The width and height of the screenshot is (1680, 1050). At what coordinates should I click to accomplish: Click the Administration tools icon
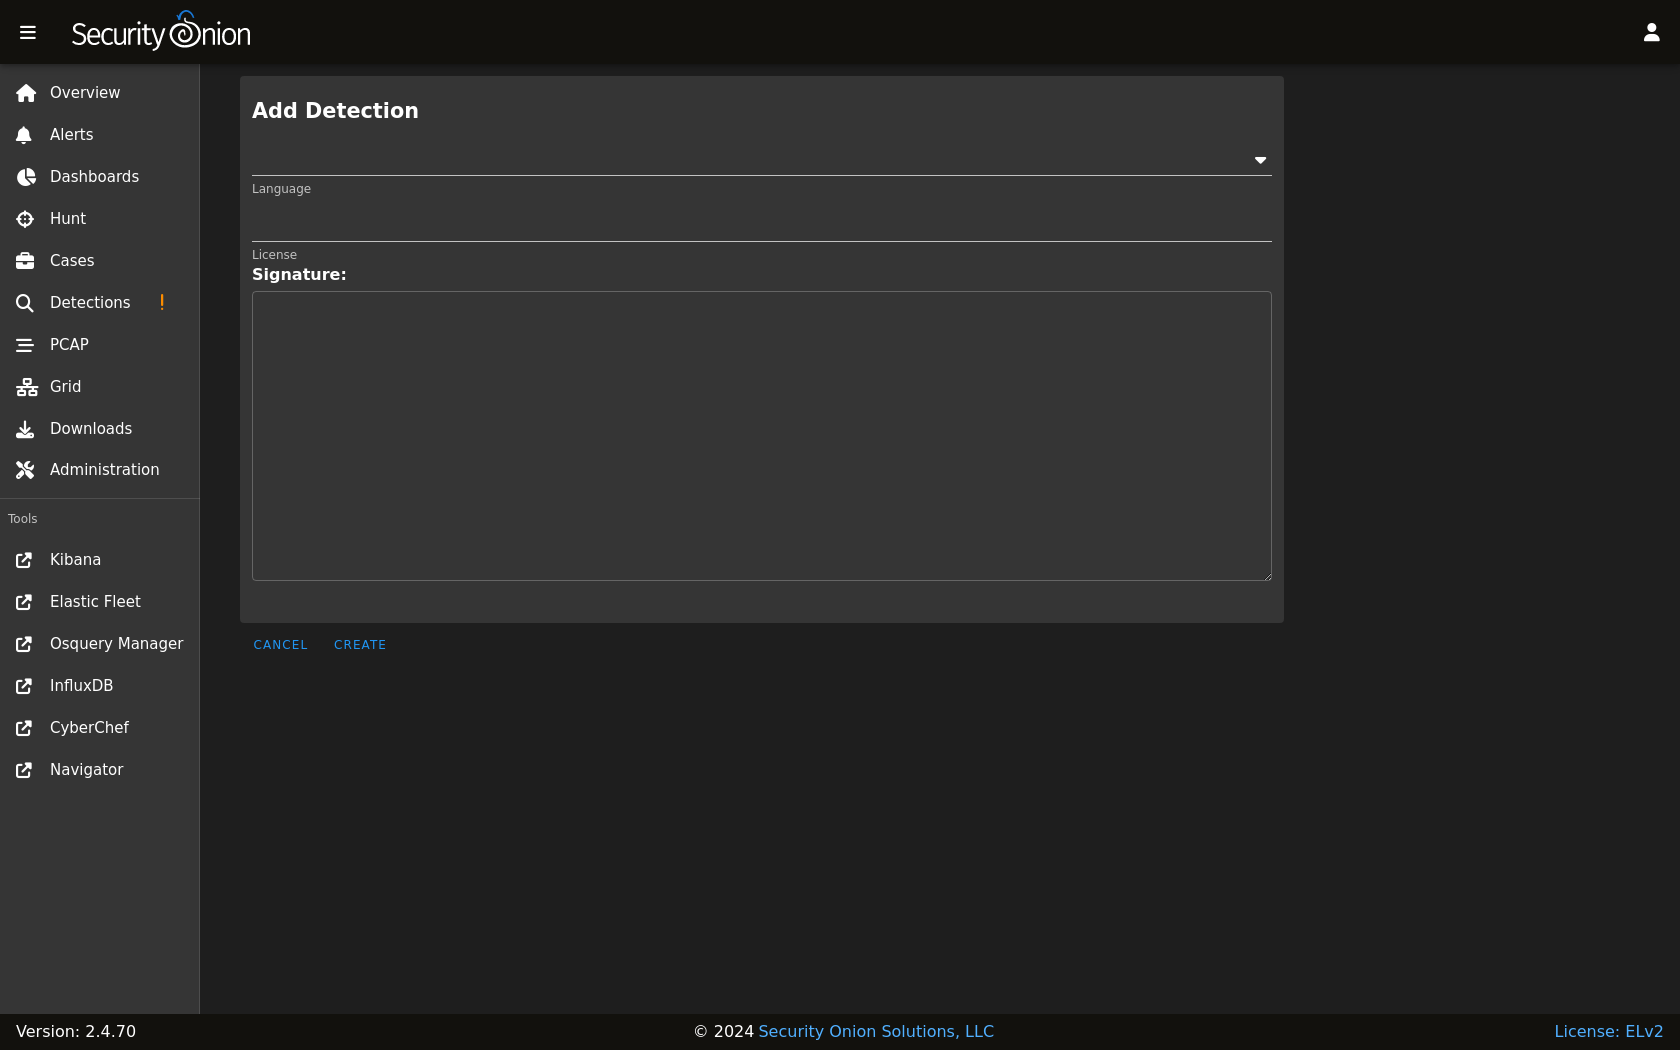coord(25,470)
